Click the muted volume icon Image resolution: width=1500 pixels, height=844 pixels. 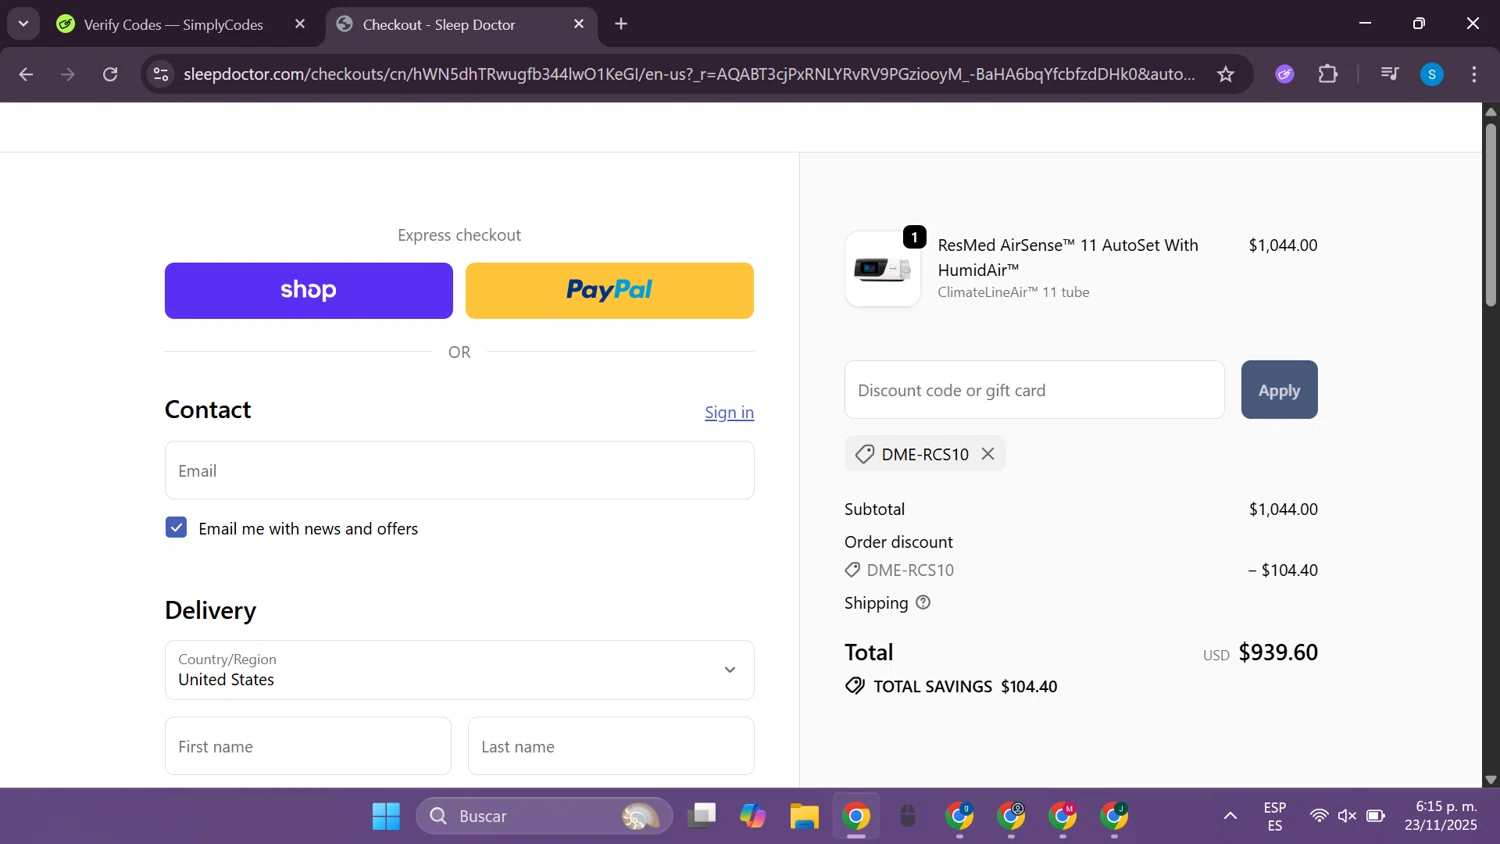point(1347,816)
